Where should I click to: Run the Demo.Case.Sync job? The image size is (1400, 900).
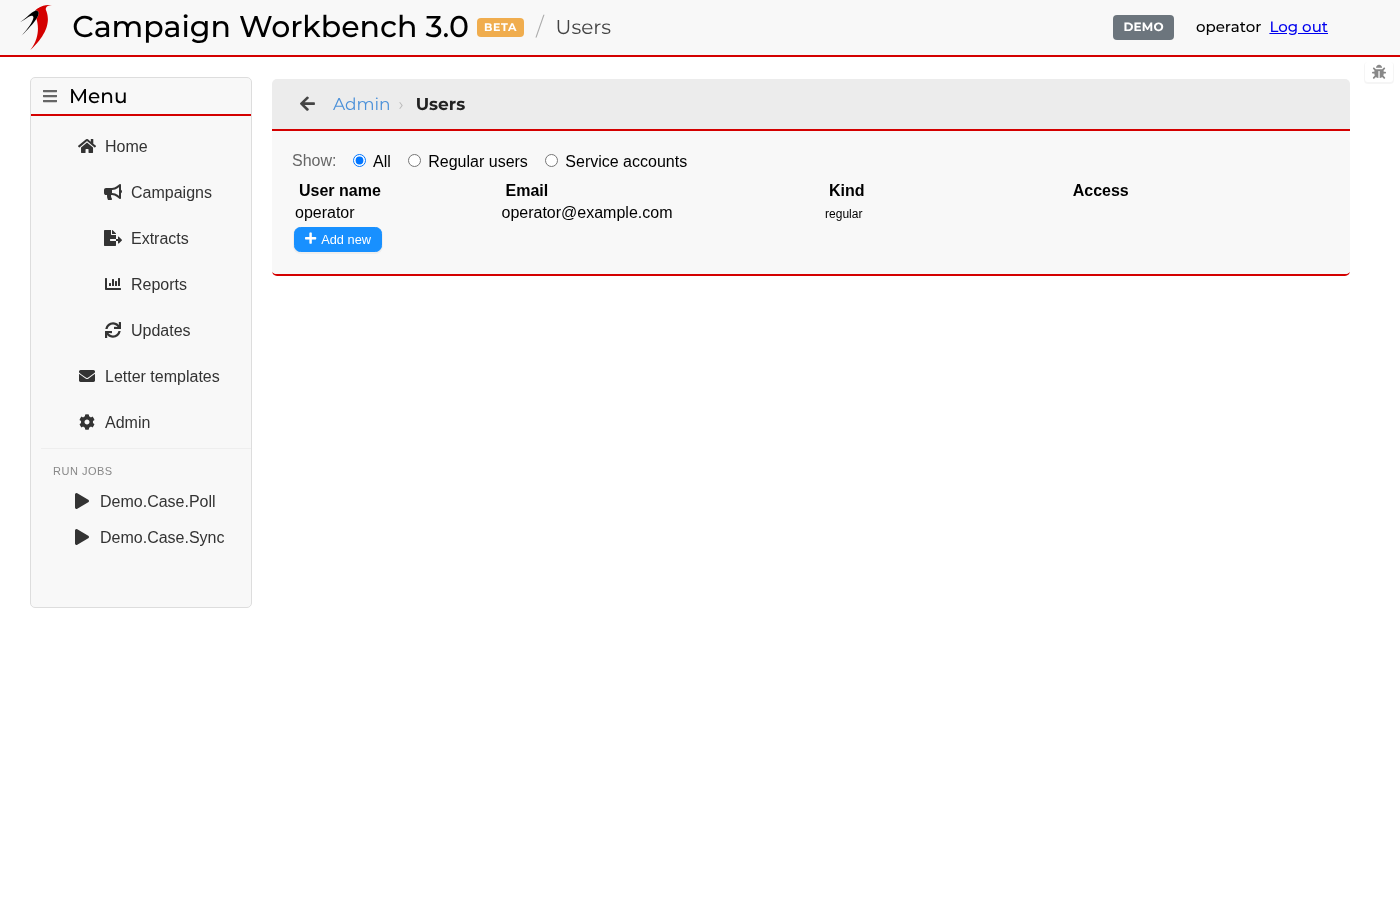pos(162,537)
